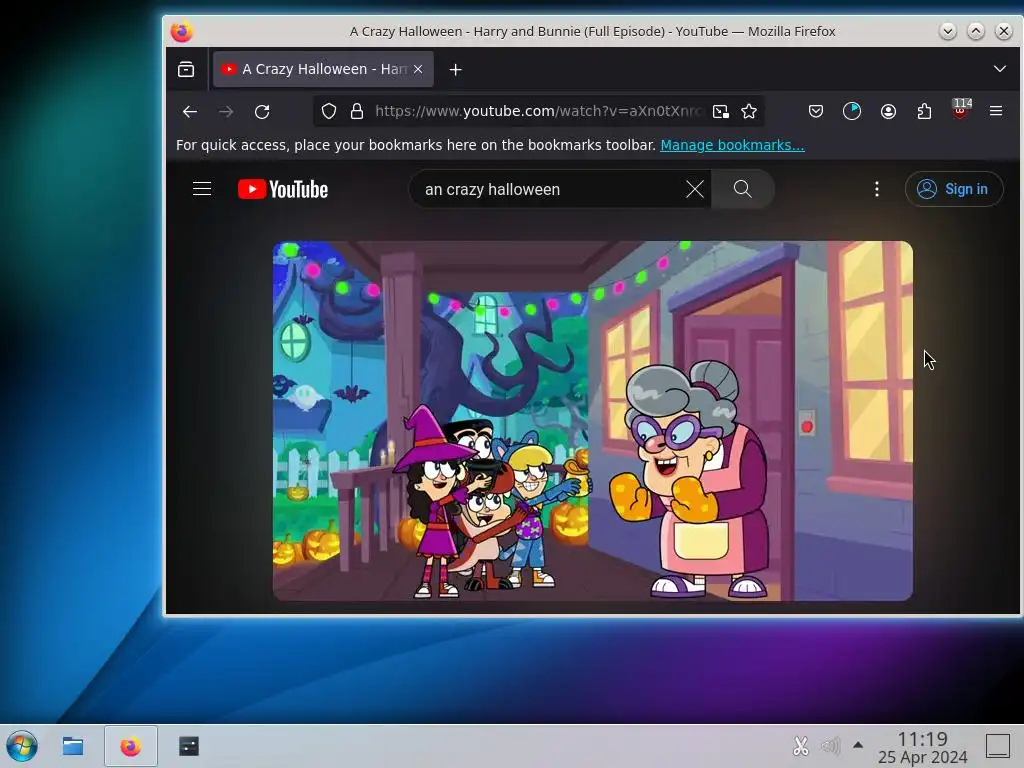Click the uBlock icon showing 114

pos(961,109)
